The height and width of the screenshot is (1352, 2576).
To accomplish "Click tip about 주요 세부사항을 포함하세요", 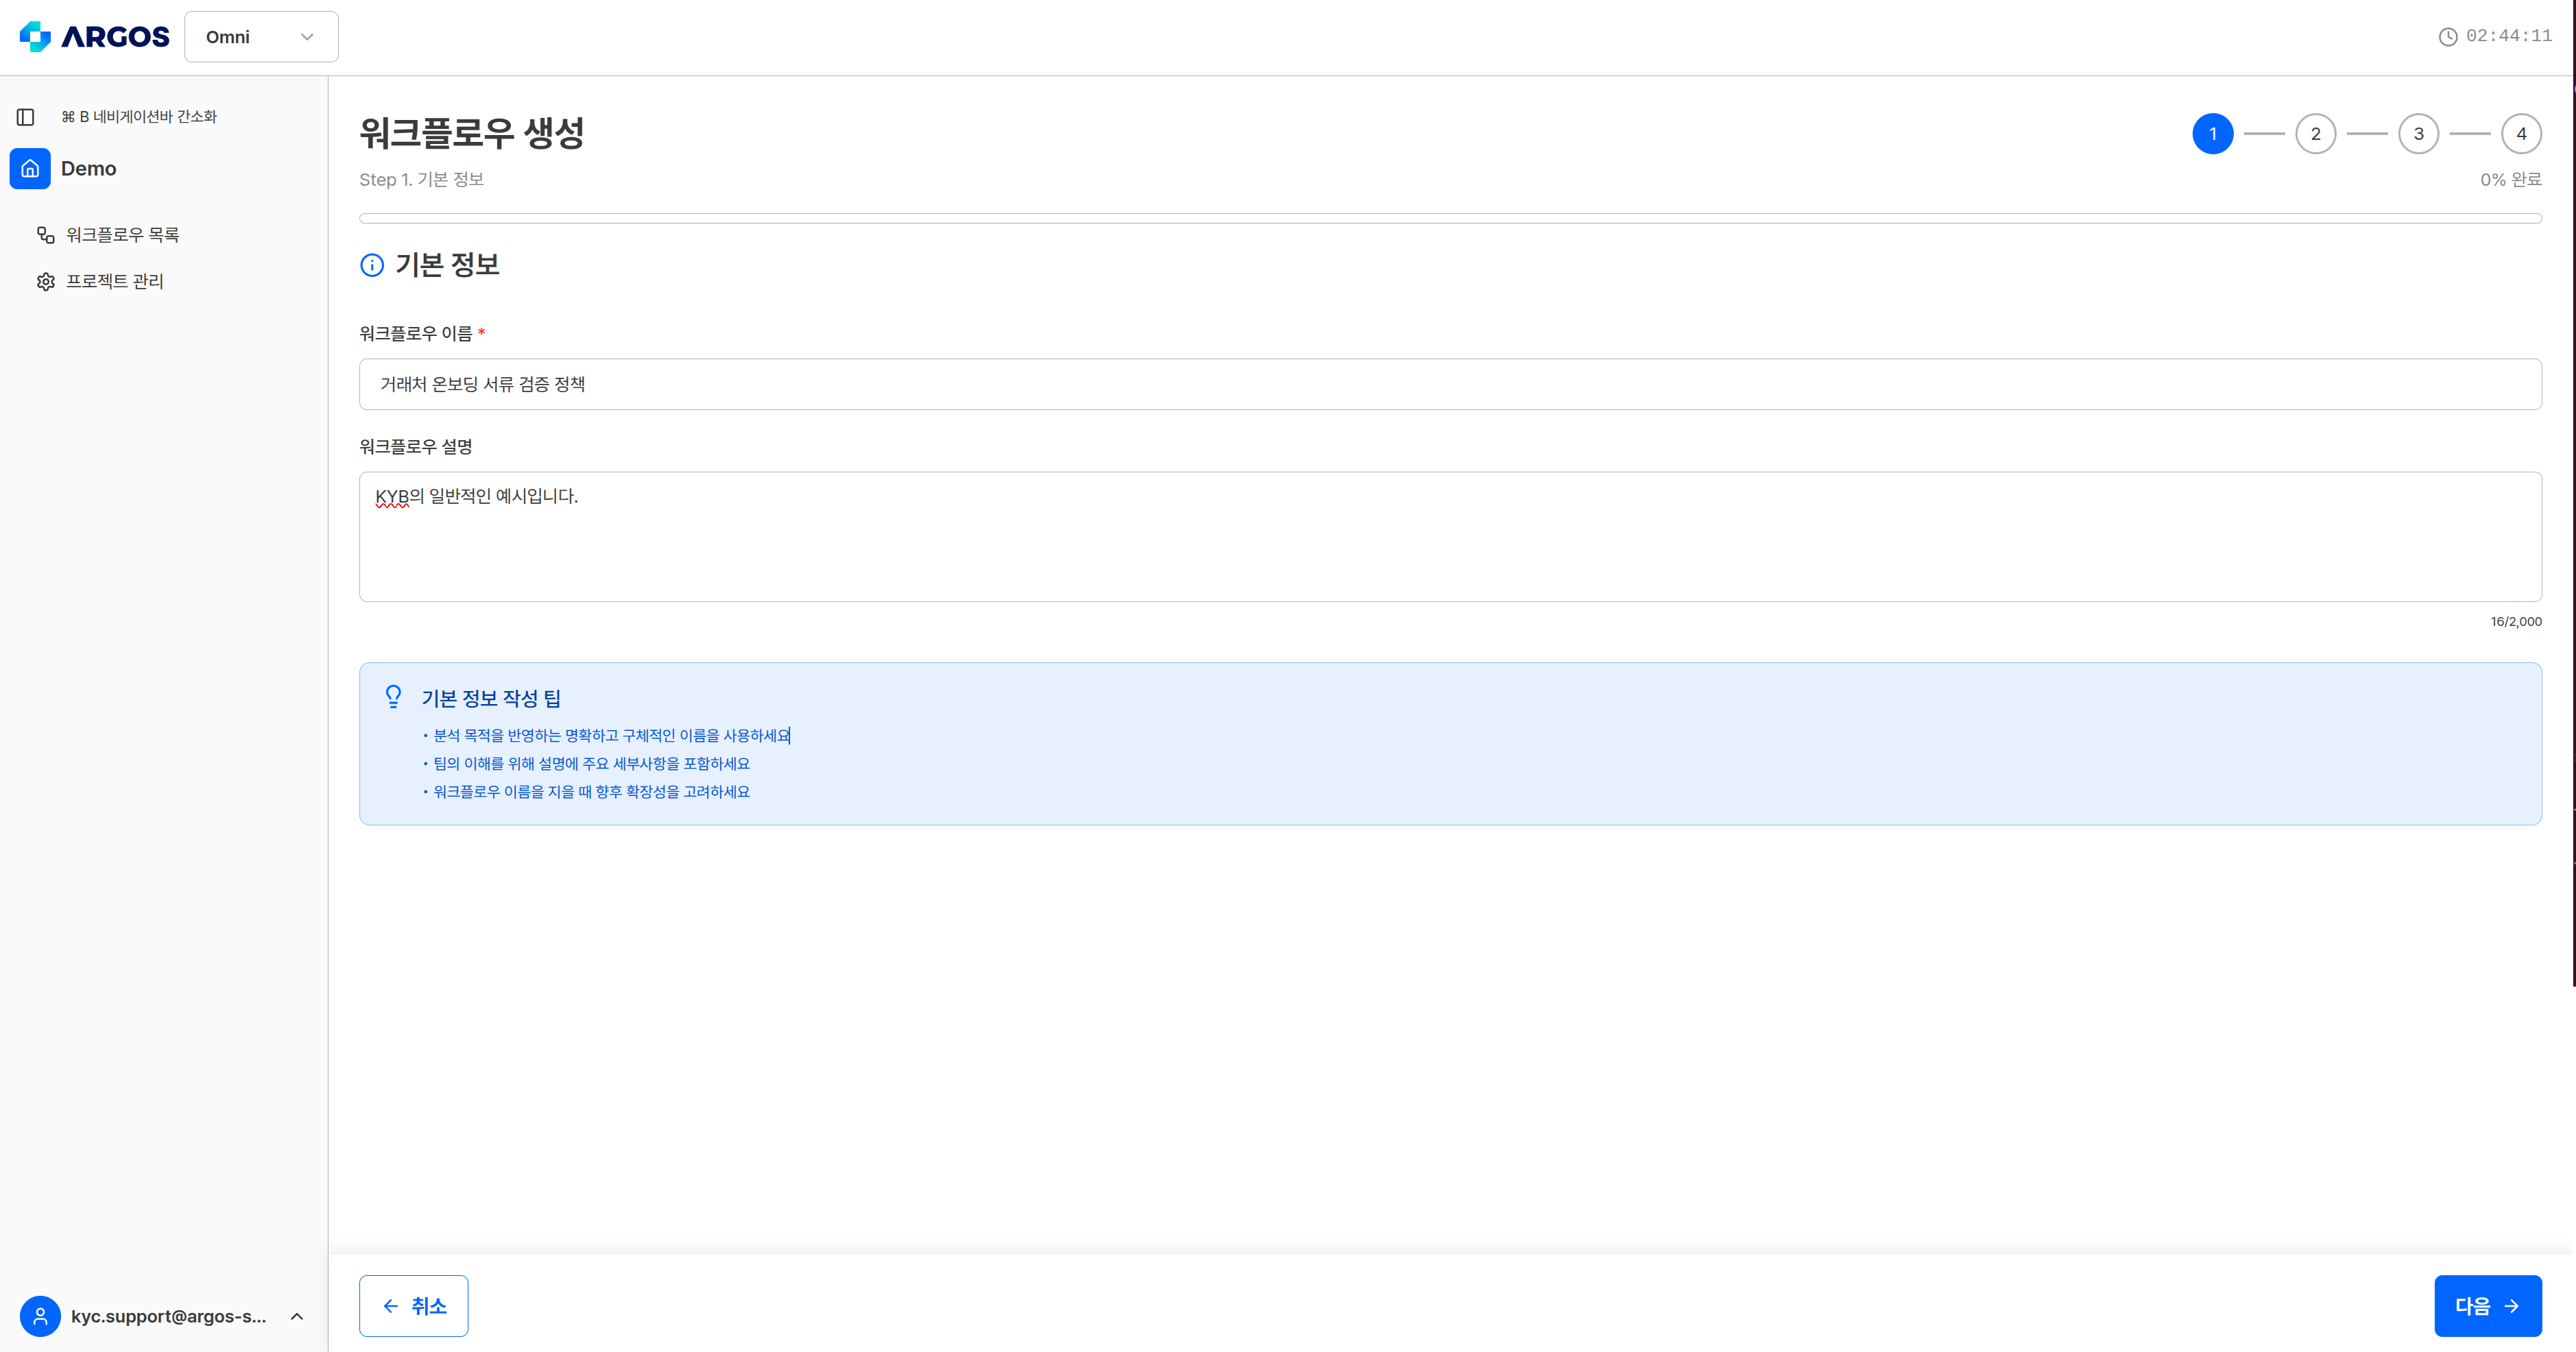I will point(591,763).
